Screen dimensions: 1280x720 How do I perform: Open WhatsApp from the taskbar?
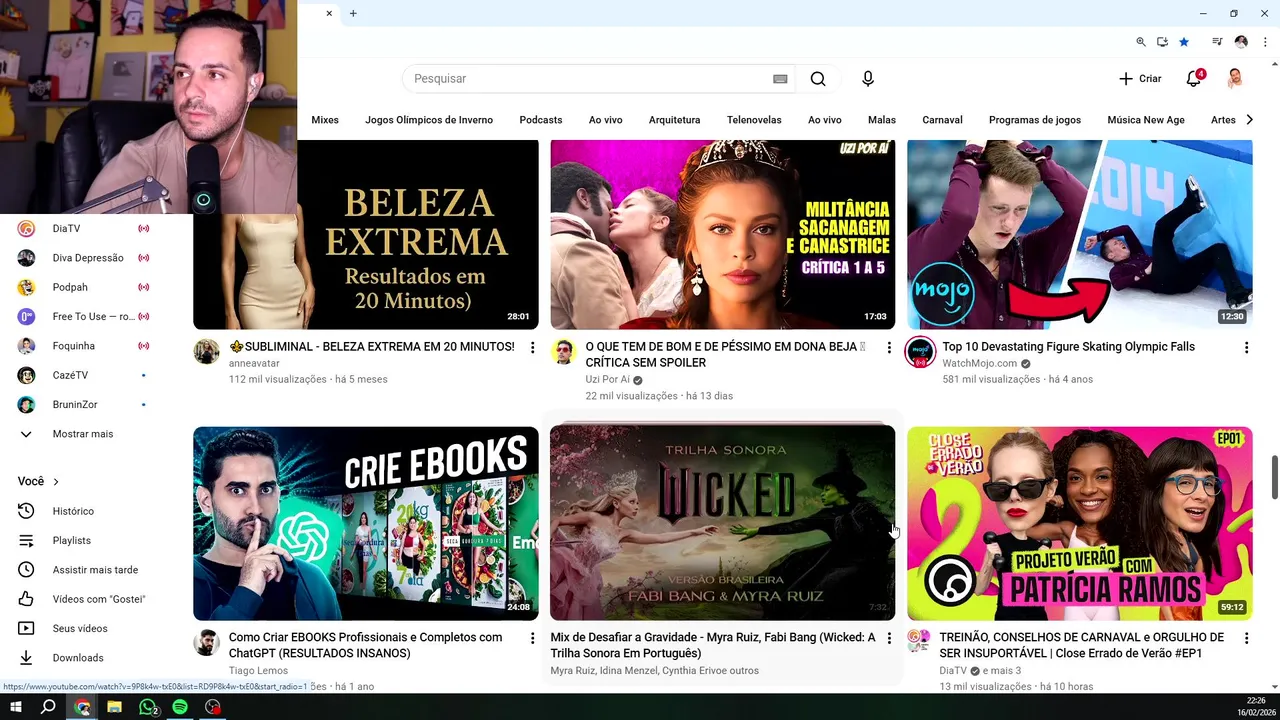149,707
